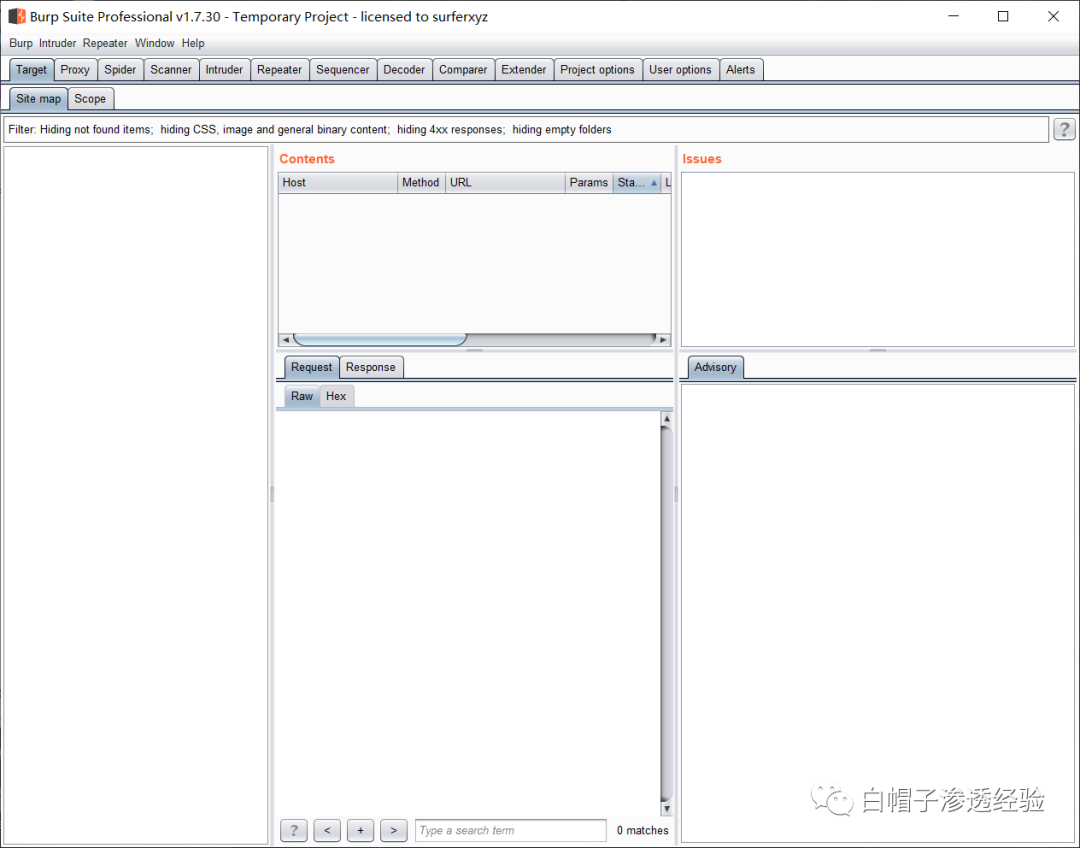Viewport: 1080px width, 848px height.
Task: Go to previous search match
Action: point(327,830)
